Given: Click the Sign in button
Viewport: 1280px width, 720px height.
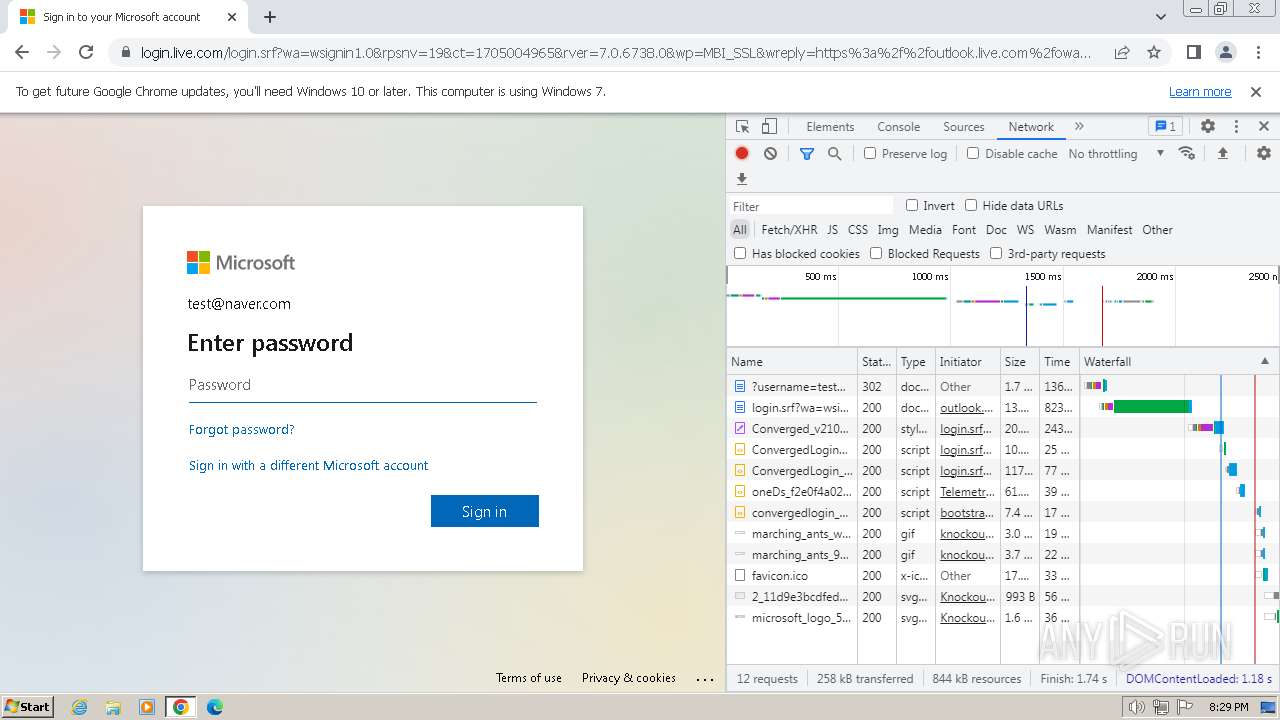Looking at the screenshot, I should click(x=485, y=511).
